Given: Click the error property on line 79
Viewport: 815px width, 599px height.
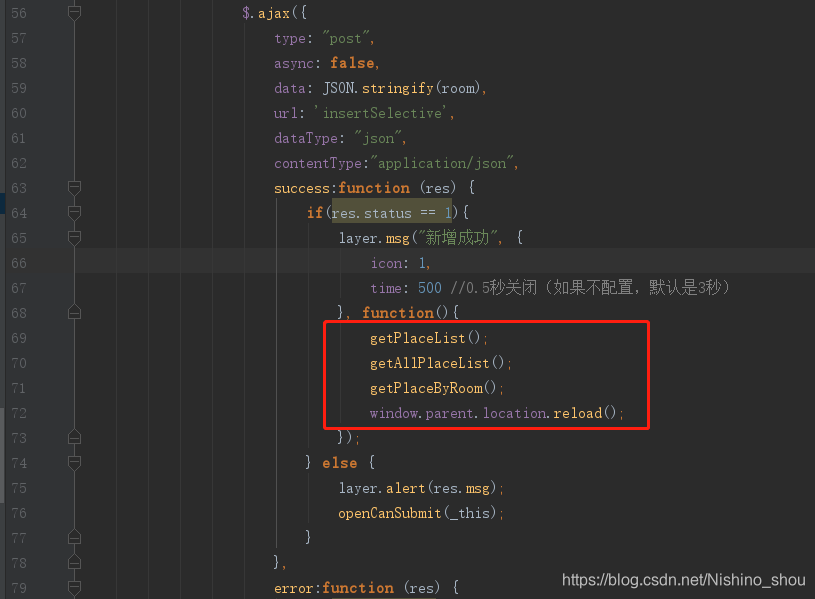Looking at the screenshot, I should [294, 588].
